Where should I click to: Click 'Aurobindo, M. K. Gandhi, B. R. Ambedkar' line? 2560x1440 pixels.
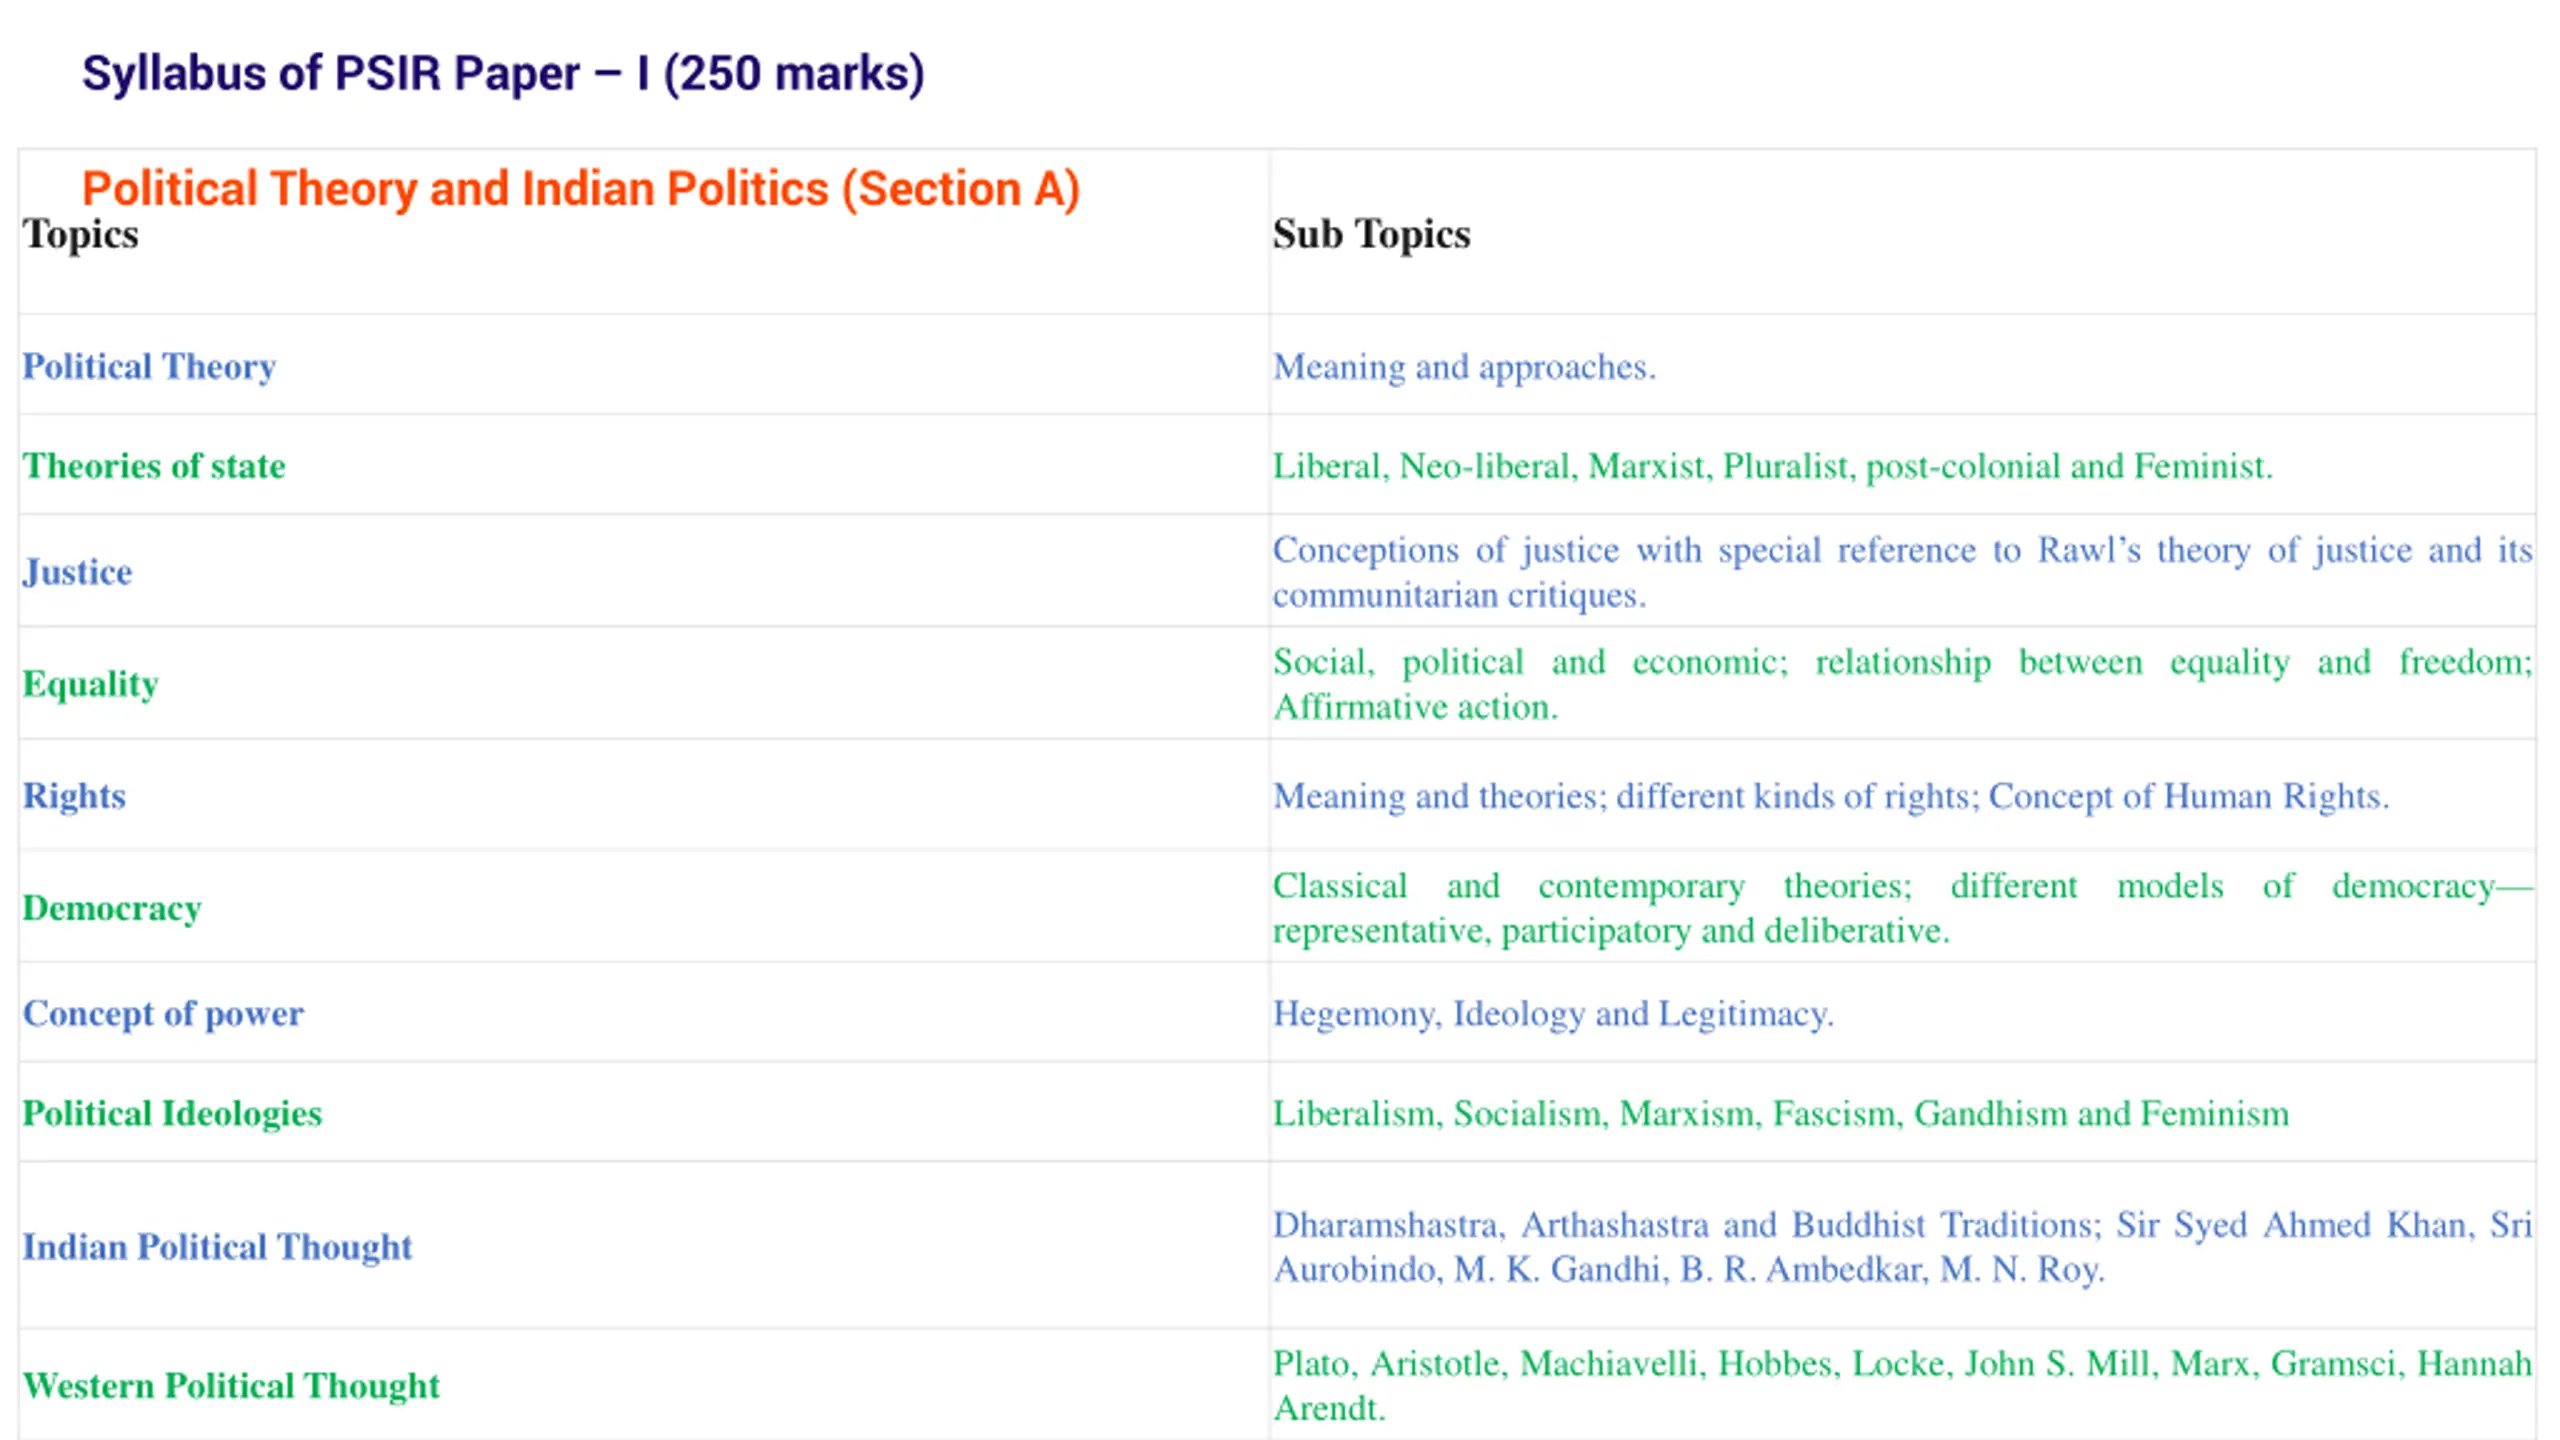click(1689, 1270)
